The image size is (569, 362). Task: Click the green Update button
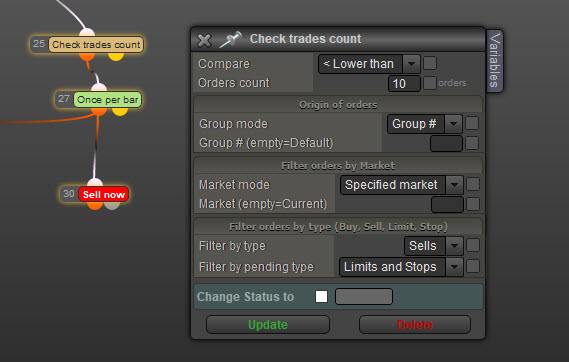[268, 324]
